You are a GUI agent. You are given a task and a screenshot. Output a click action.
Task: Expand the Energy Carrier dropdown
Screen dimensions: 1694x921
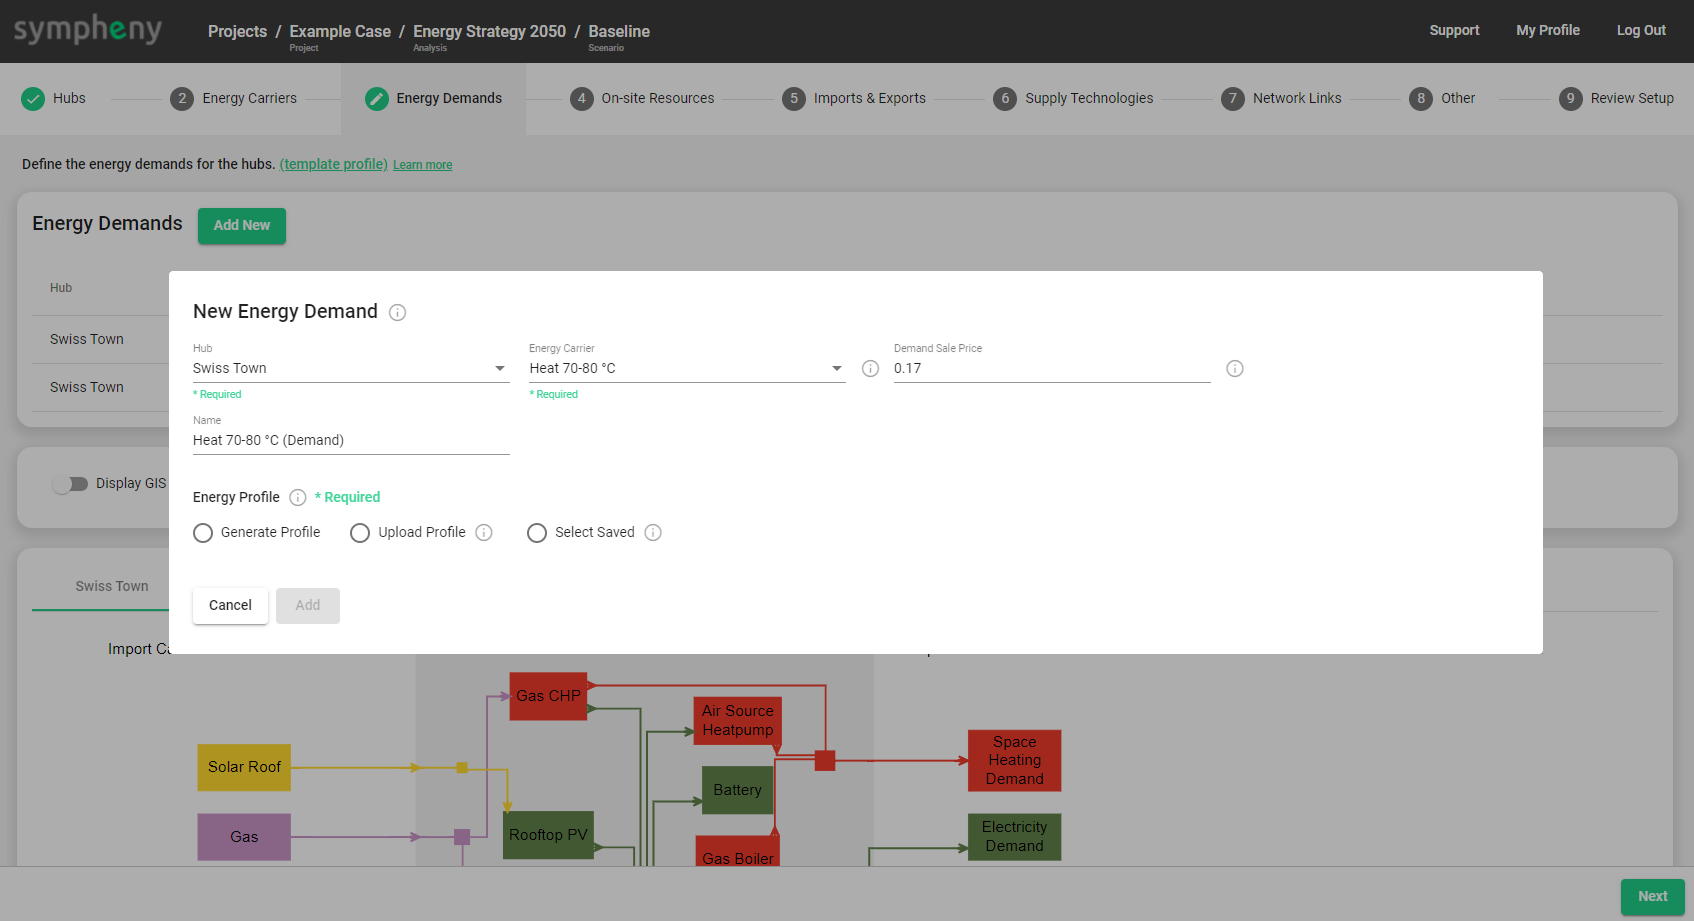pyautogui.click(x=686, y=369)
